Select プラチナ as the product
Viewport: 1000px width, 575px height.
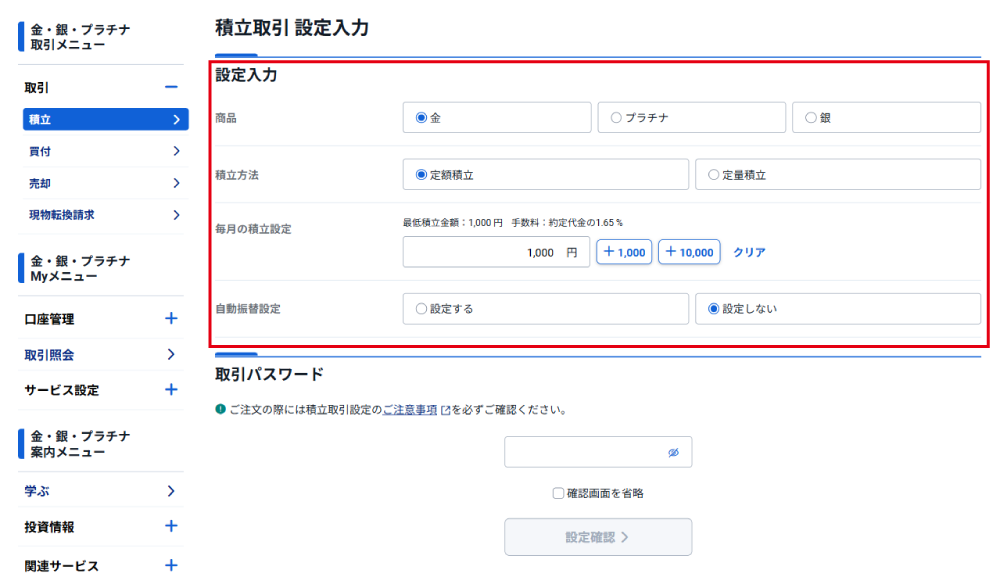point(616,118)
